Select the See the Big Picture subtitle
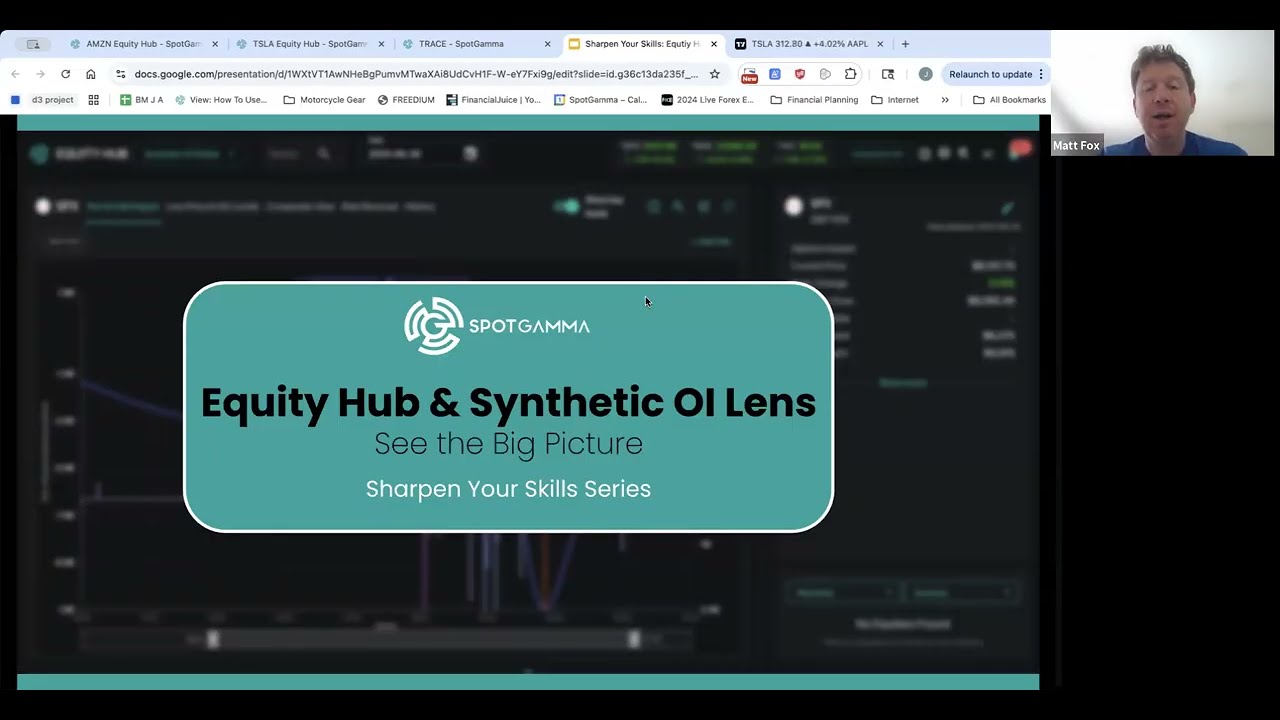The height and width of the screenshot is (720, 1280). pyautogui.click(x=508, y=444)
